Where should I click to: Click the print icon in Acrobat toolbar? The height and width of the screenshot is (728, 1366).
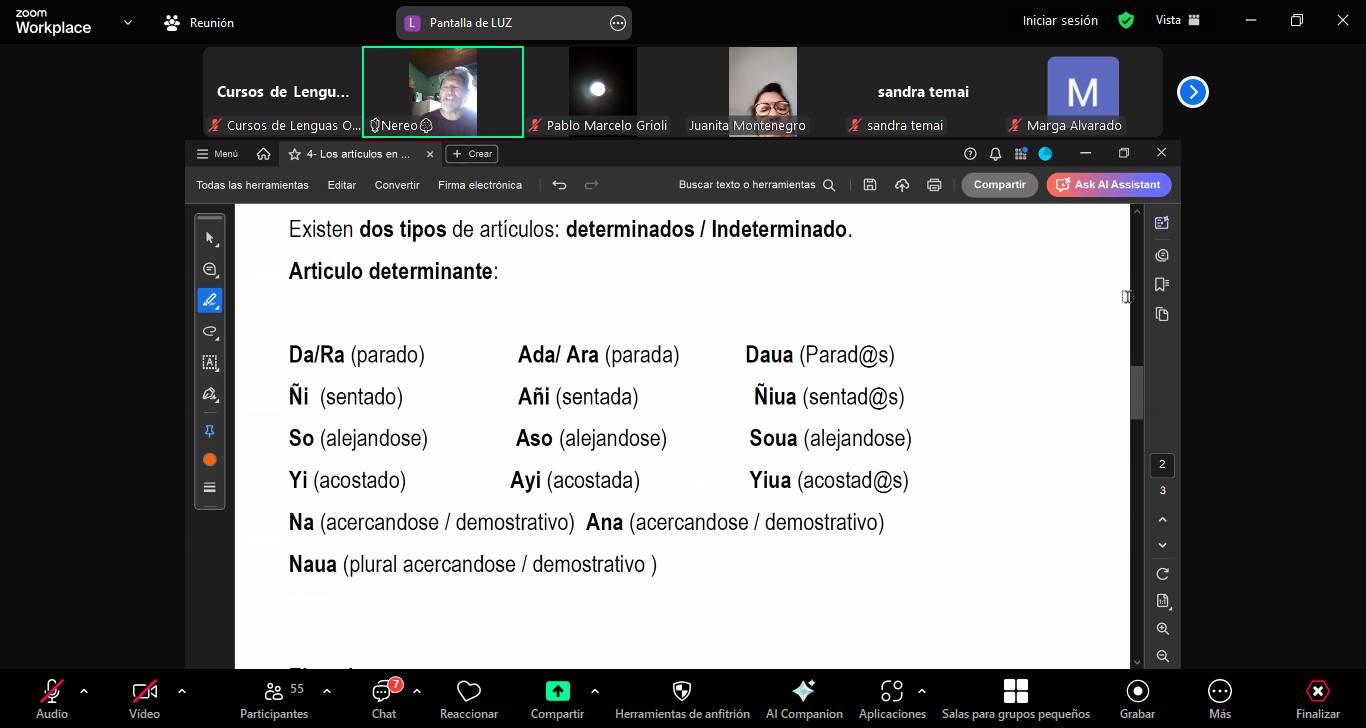(934, 185)
